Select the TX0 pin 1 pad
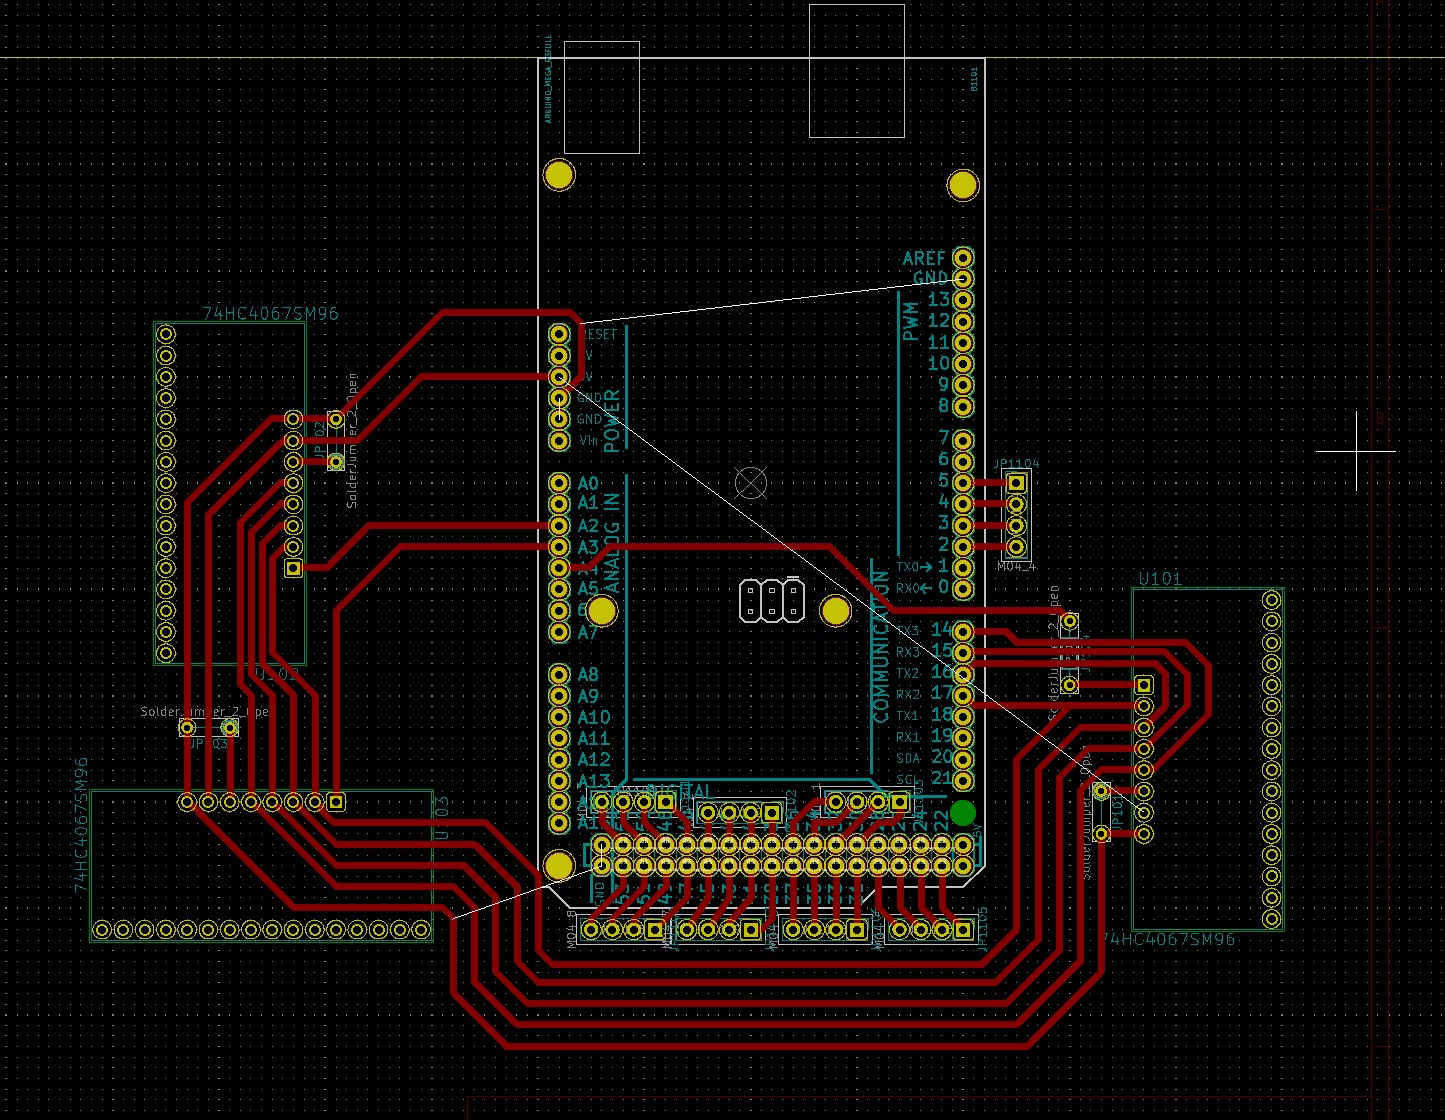This screenshot has width=1445, height=1120. pos(962,566)
